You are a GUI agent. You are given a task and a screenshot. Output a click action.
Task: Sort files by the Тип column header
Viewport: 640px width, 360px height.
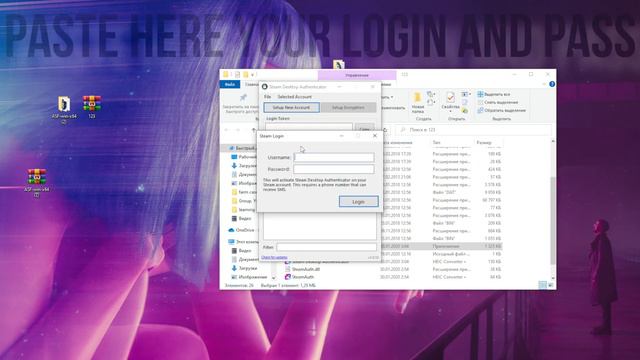436,142
